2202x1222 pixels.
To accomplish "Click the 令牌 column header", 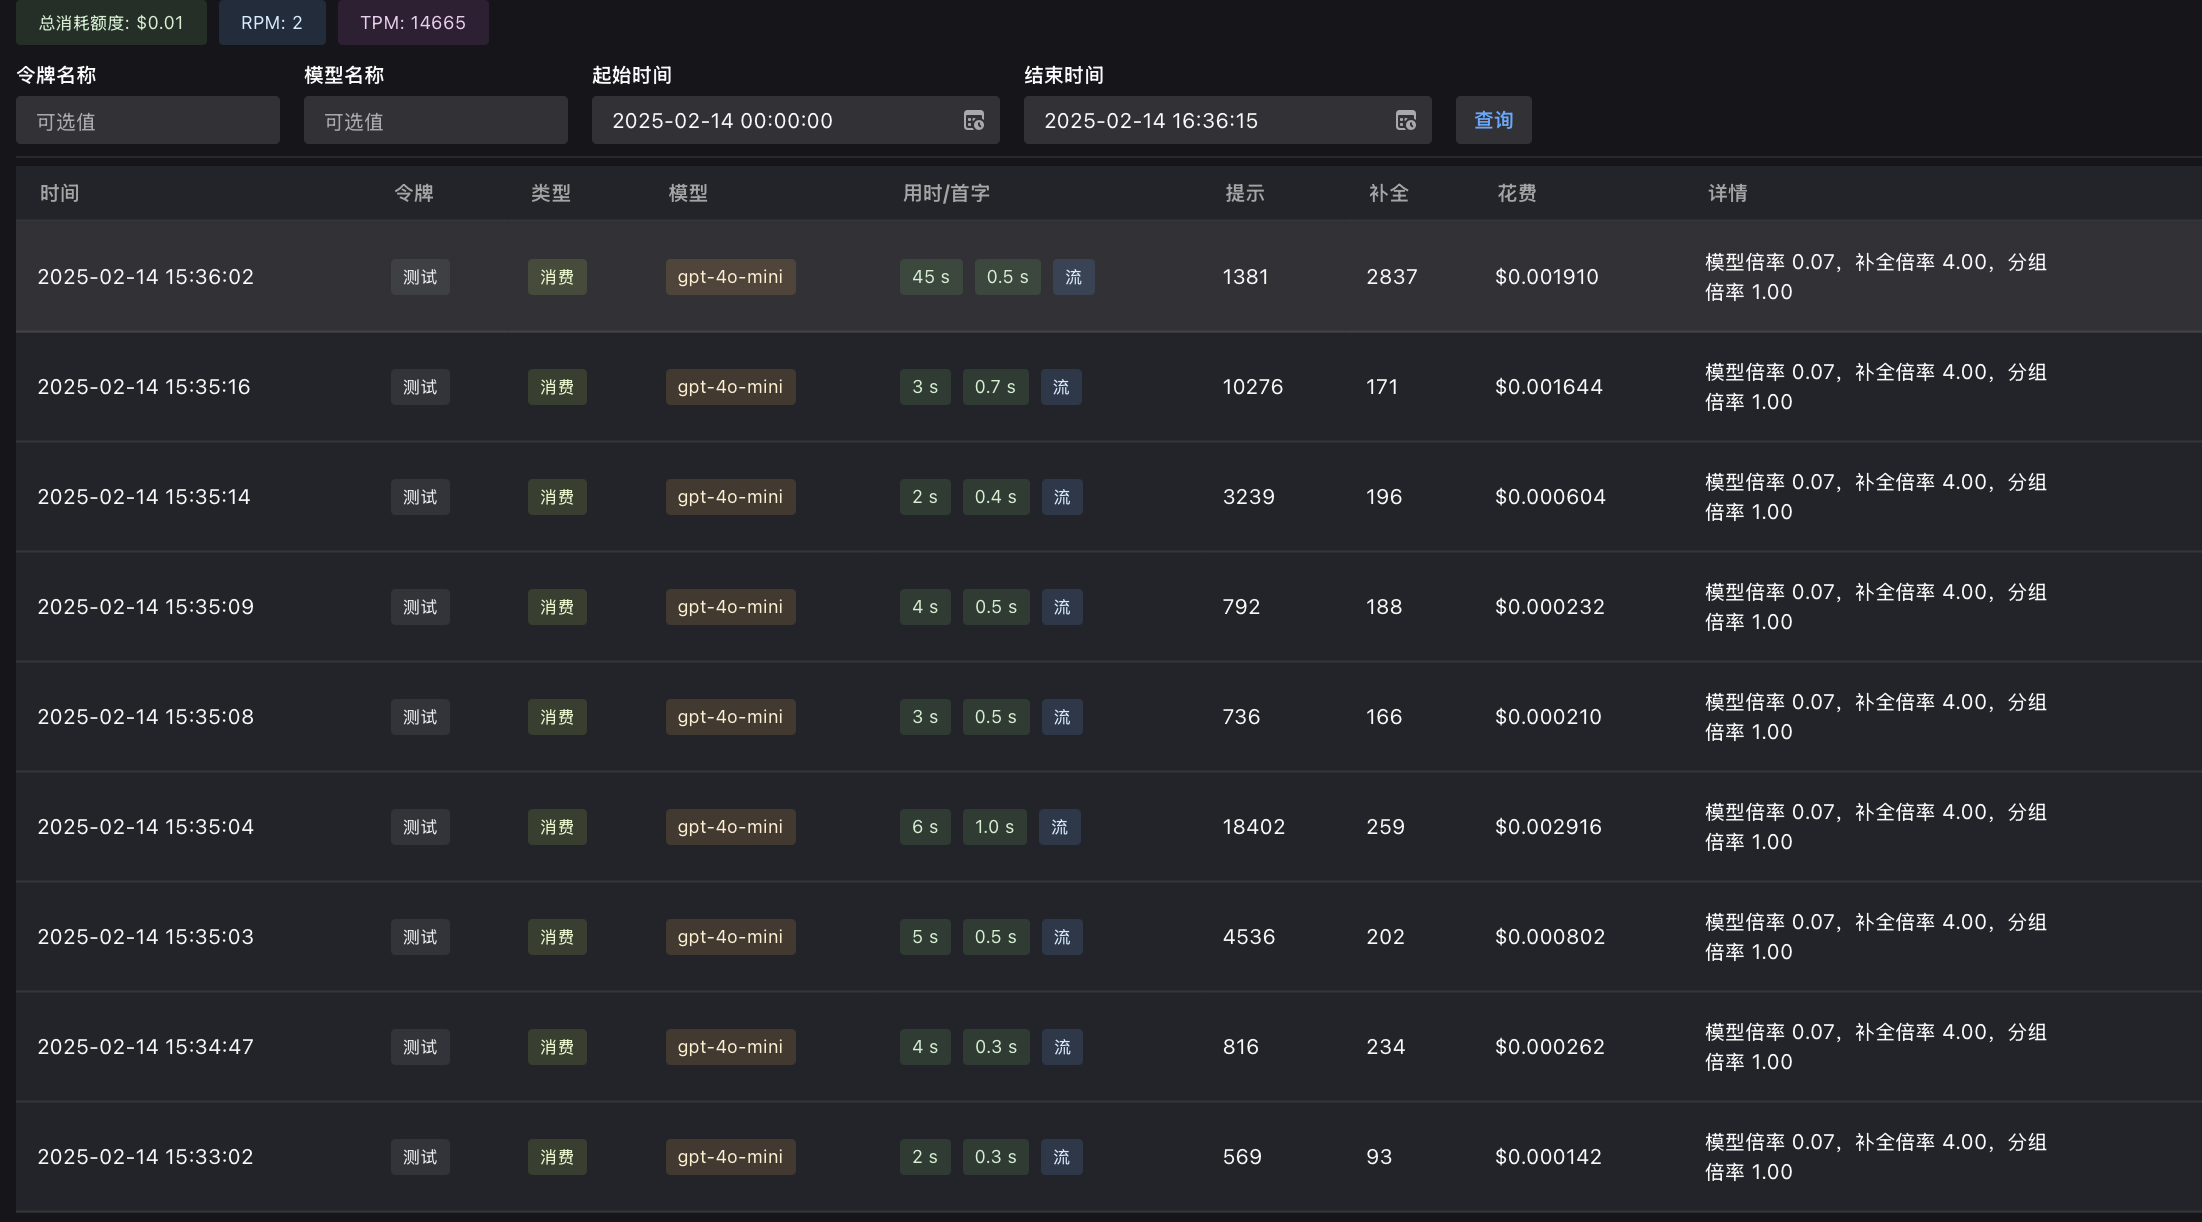I will coord(414,193).
